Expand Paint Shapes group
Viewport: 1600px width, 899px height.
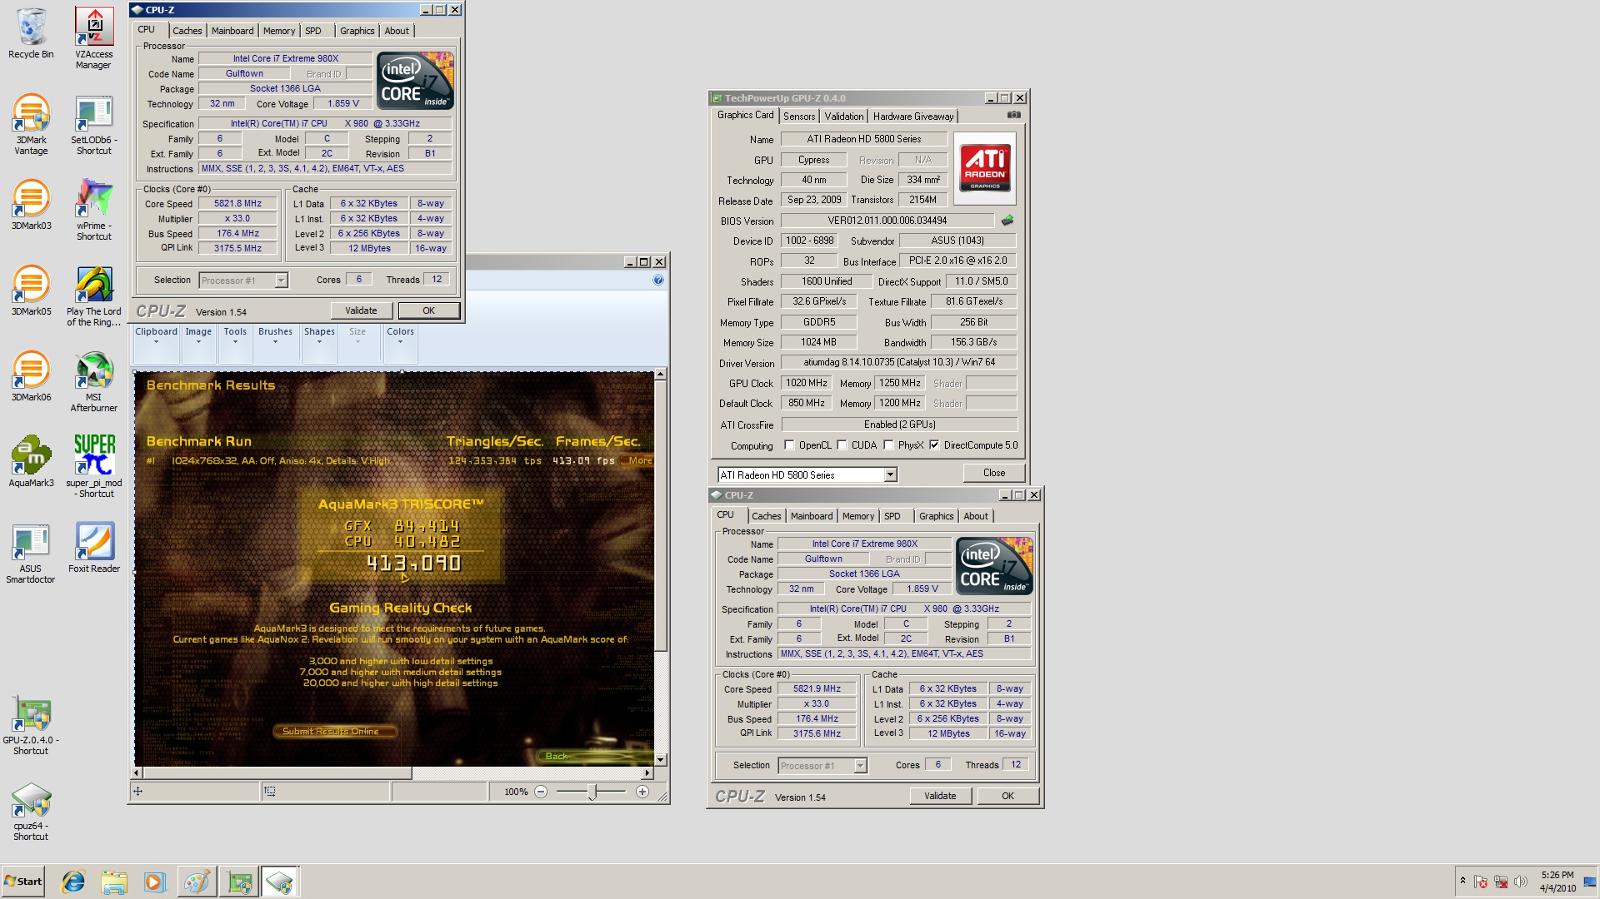(x=319, y=337)
